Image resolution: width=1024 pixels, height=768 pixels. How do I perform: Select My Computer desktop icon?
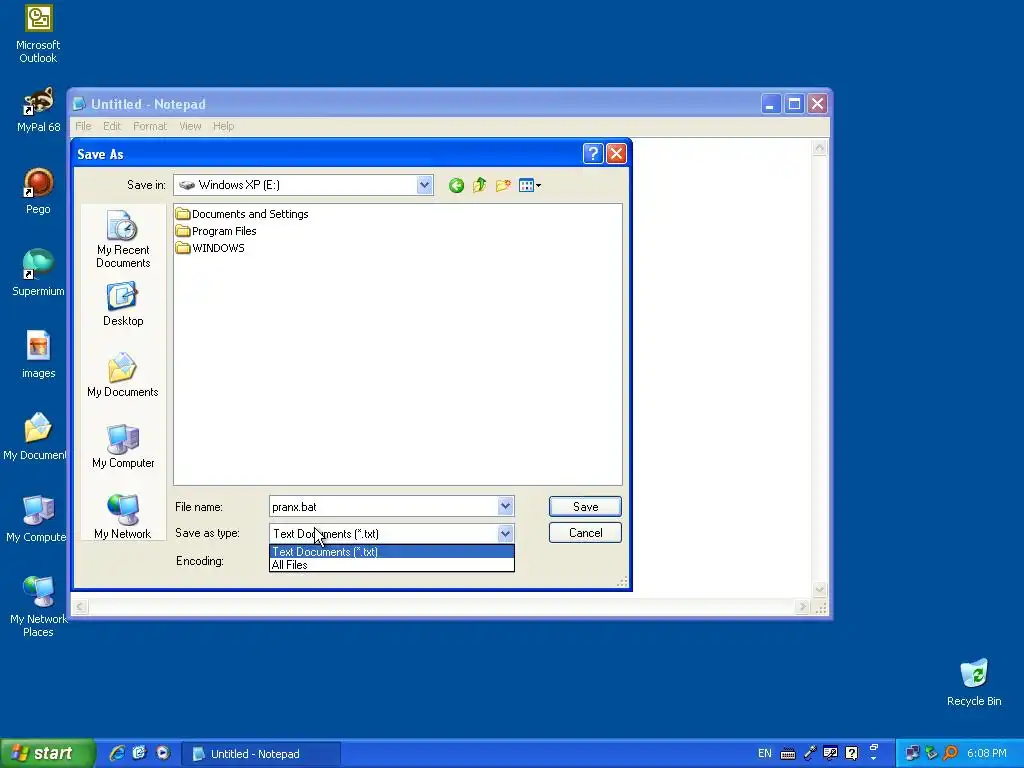pos(37,519)
